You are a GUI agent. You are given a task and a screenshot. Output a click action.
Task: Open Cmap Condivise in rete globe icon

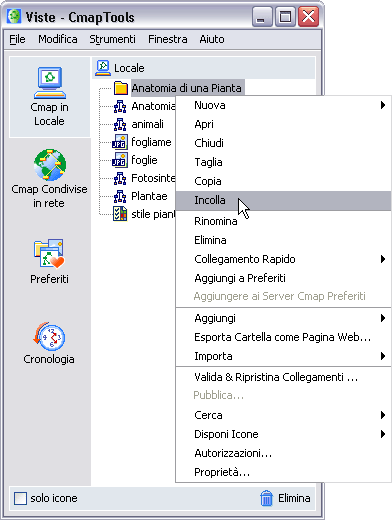tap(50, 165)
